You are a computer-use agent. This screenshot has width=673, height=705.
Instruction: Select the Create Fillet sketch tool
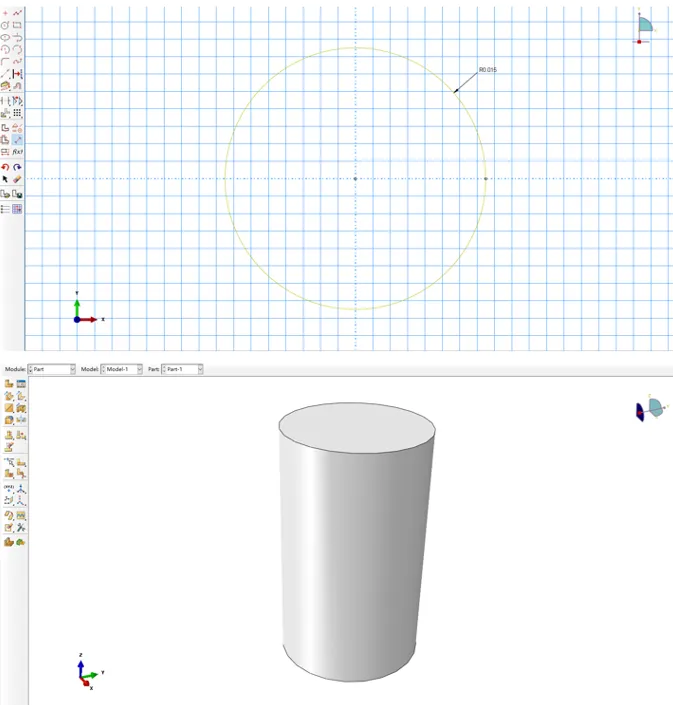pyautogui.click(x=5, y=62)
